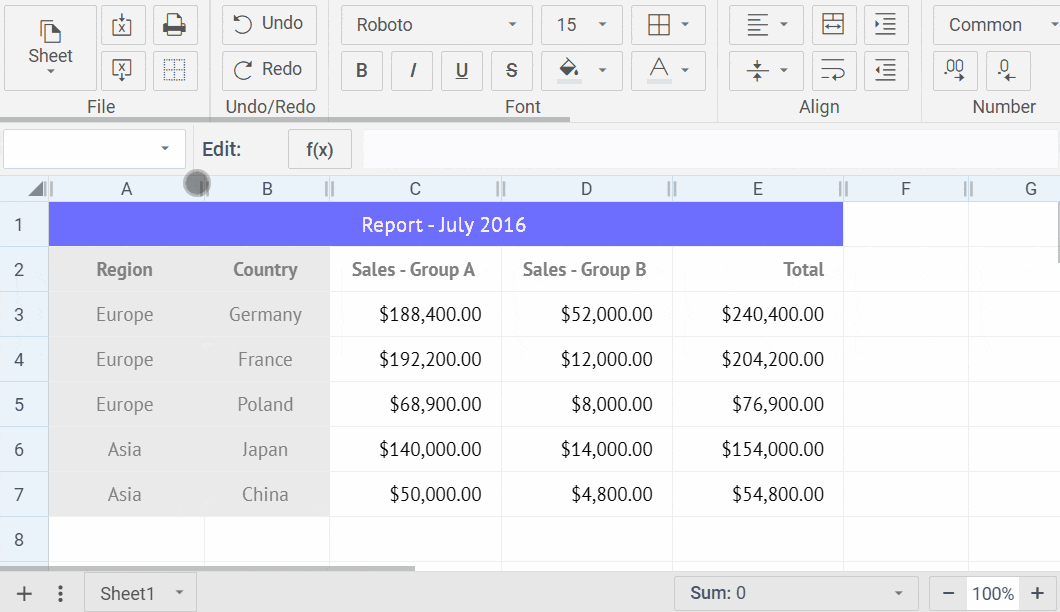1060x612 pixels.
Task: Toggle italic formatting
Action: click(412, 70)
